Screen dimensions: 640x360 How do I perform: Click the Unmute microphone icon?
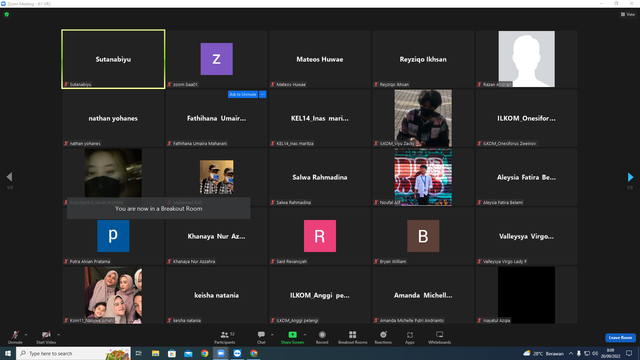[15, 335]
